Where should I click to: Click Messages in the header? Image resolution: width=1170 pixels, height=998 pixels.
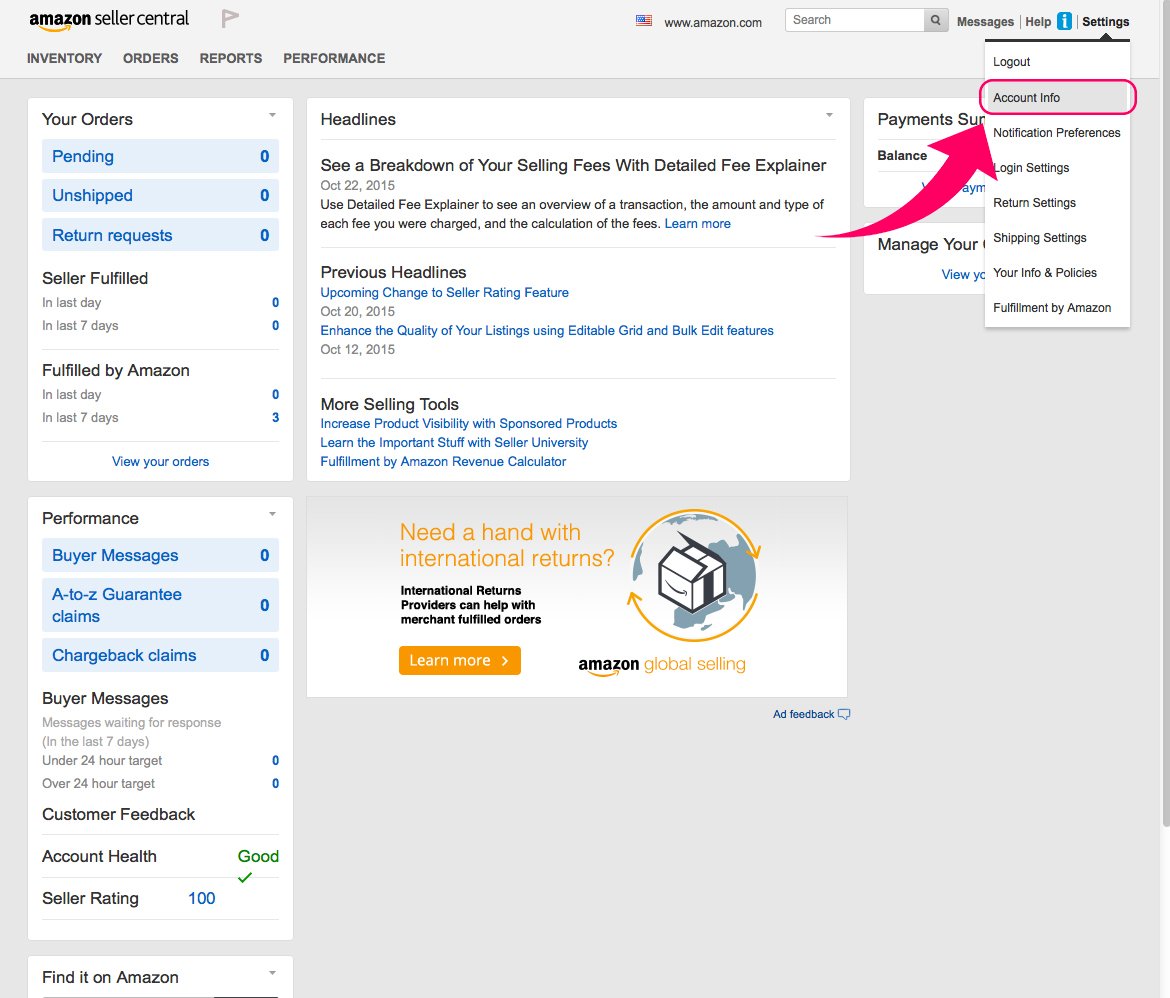click(x=985, y=22)
